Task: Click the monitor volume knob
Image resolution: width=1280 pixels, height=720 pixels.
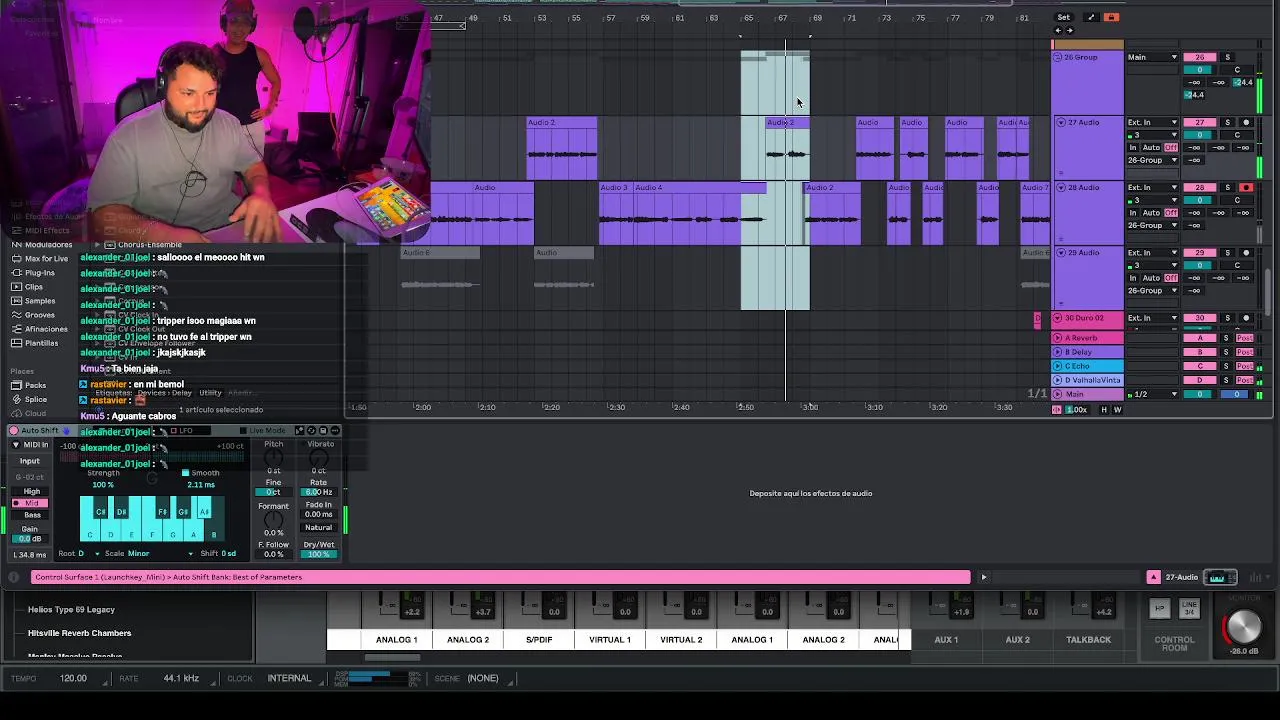Action: point(1243,627)
